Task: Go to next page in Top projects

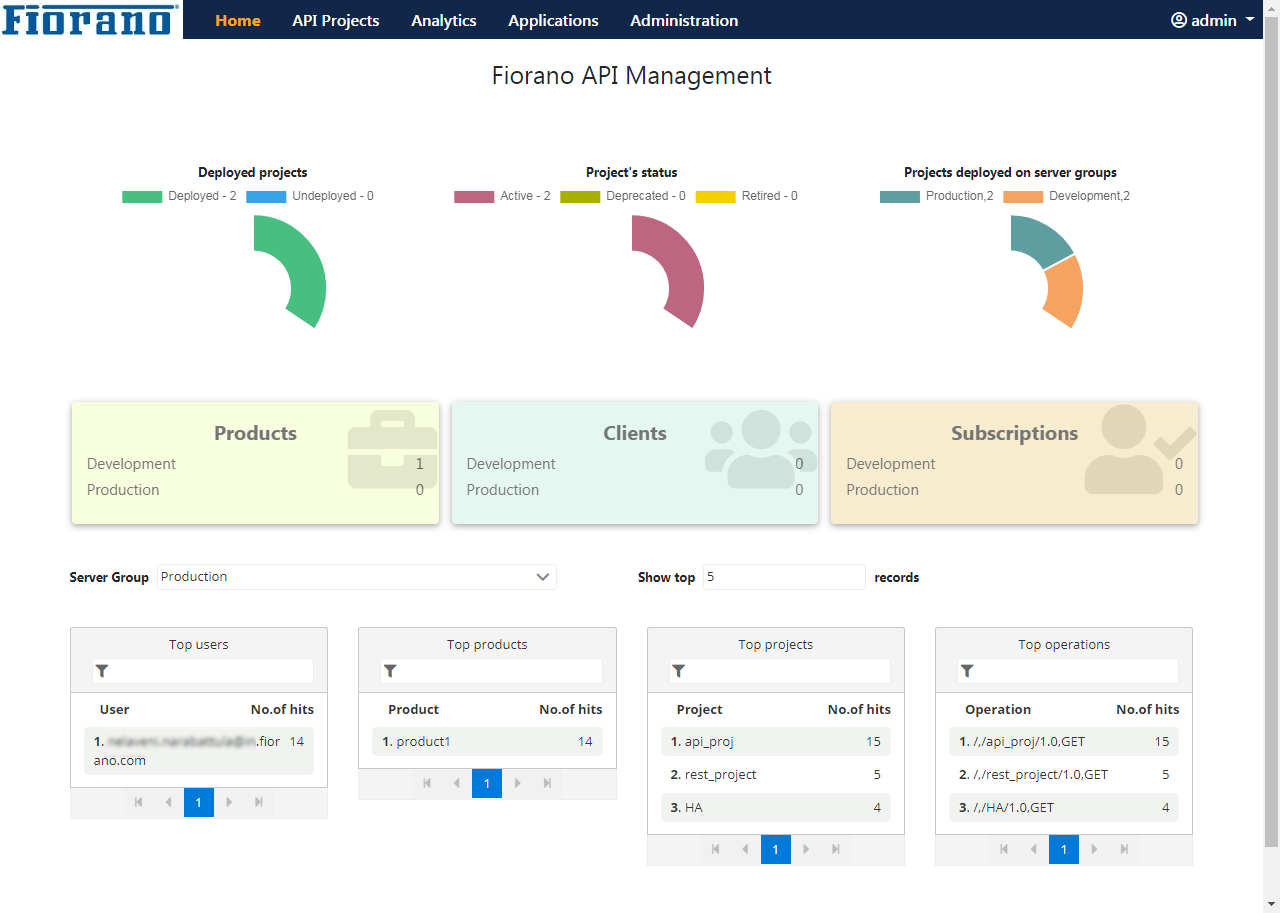Action: [806, 849]
